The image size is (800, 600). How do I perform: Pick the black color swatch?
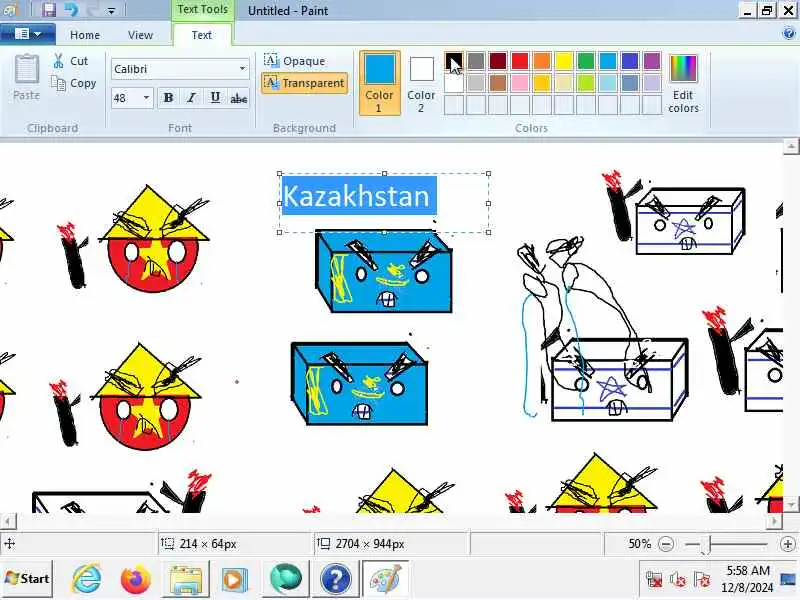[454, 61]
